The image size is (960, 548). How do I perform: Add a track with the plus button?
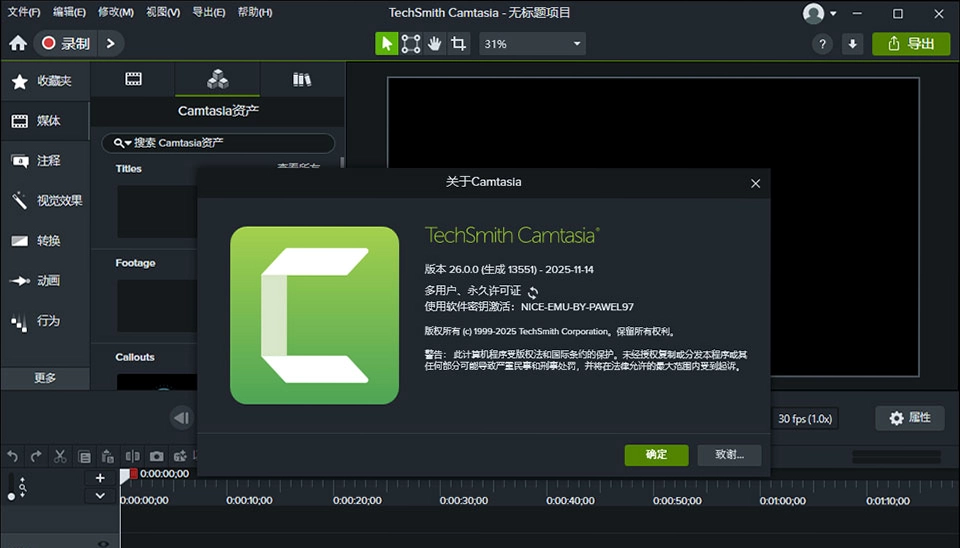[x=100, y=478]
